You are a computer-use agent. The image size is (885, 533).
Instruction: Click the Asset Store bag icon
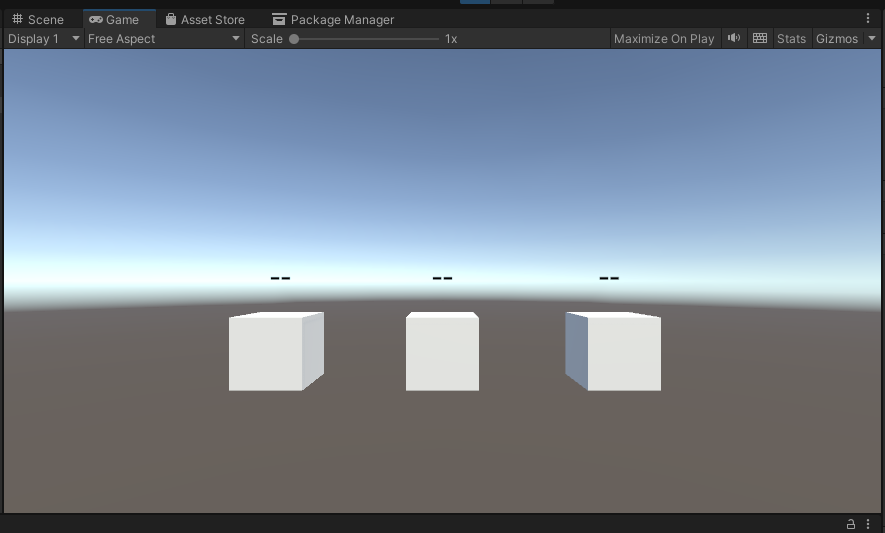(171, 19)
